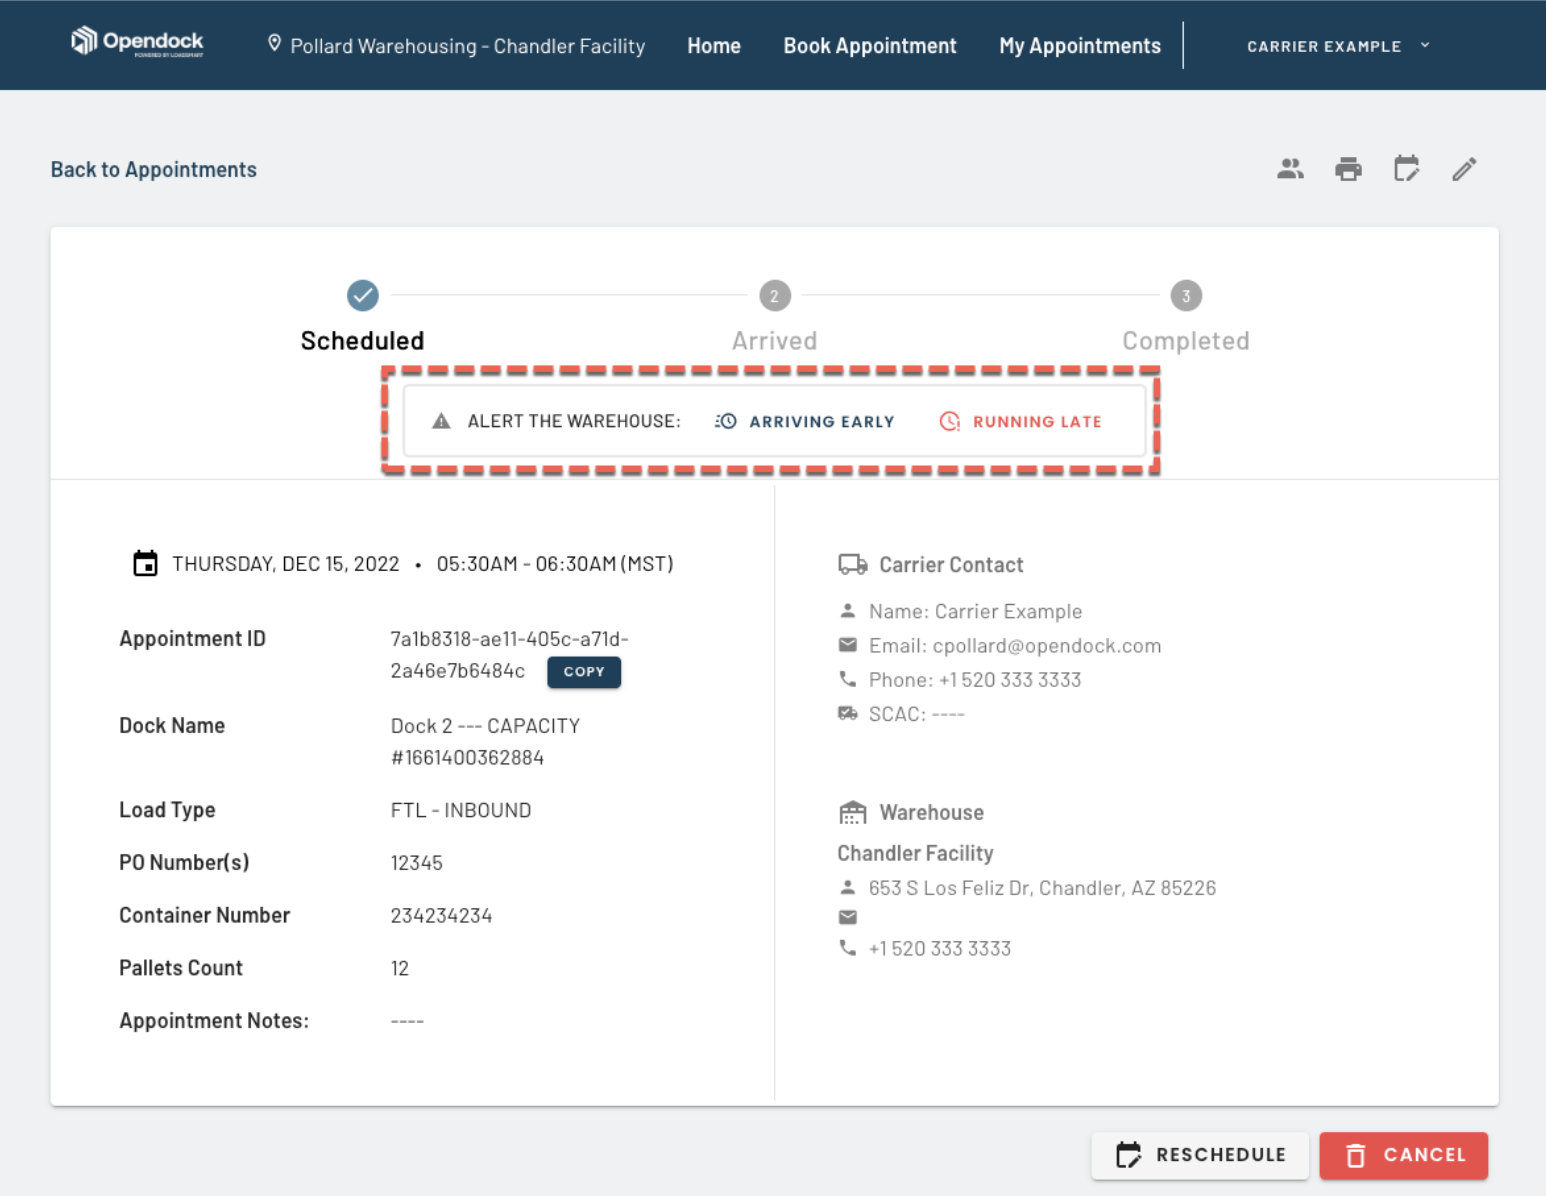Select the Arrived step circle
Image resolution: width=1546 pixels, height=1196 pixels.
tap(775, 296)
